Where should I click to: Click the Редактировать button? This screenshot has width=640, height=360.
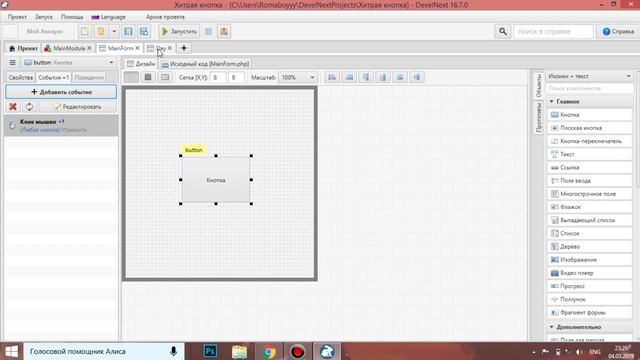click(78, 107)
